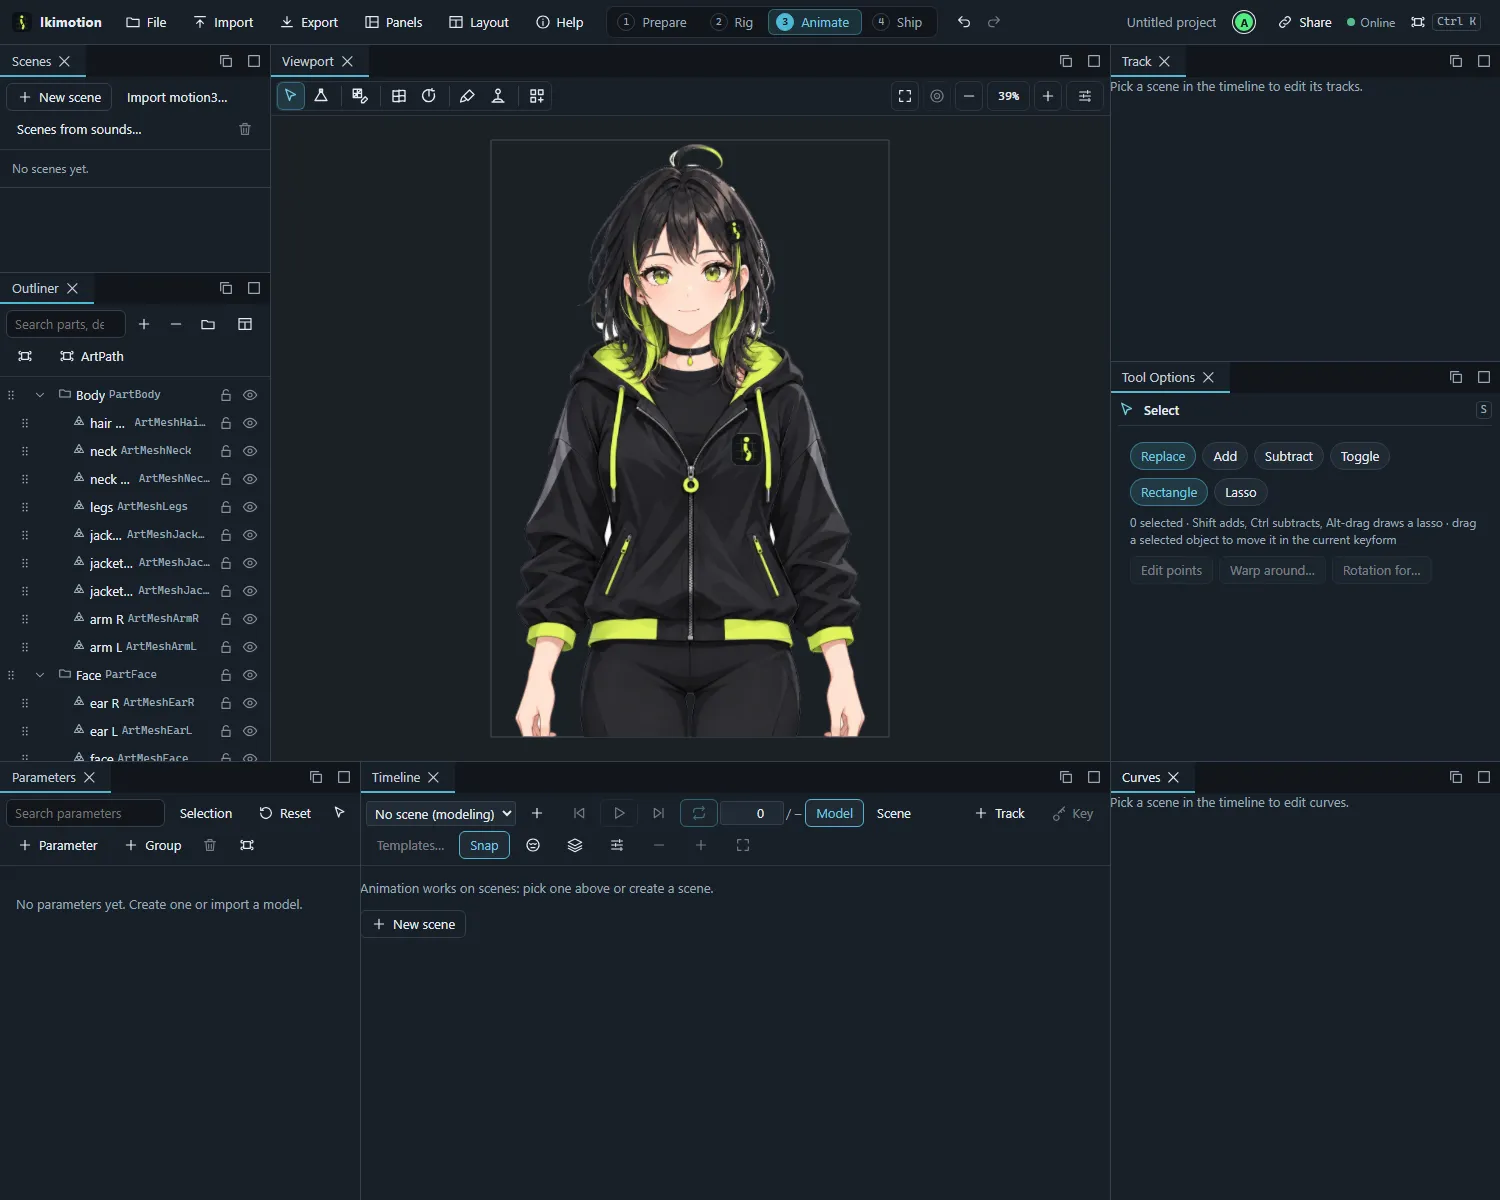Zoom in the viewport with the plus icon

[x=1048, y=96]
